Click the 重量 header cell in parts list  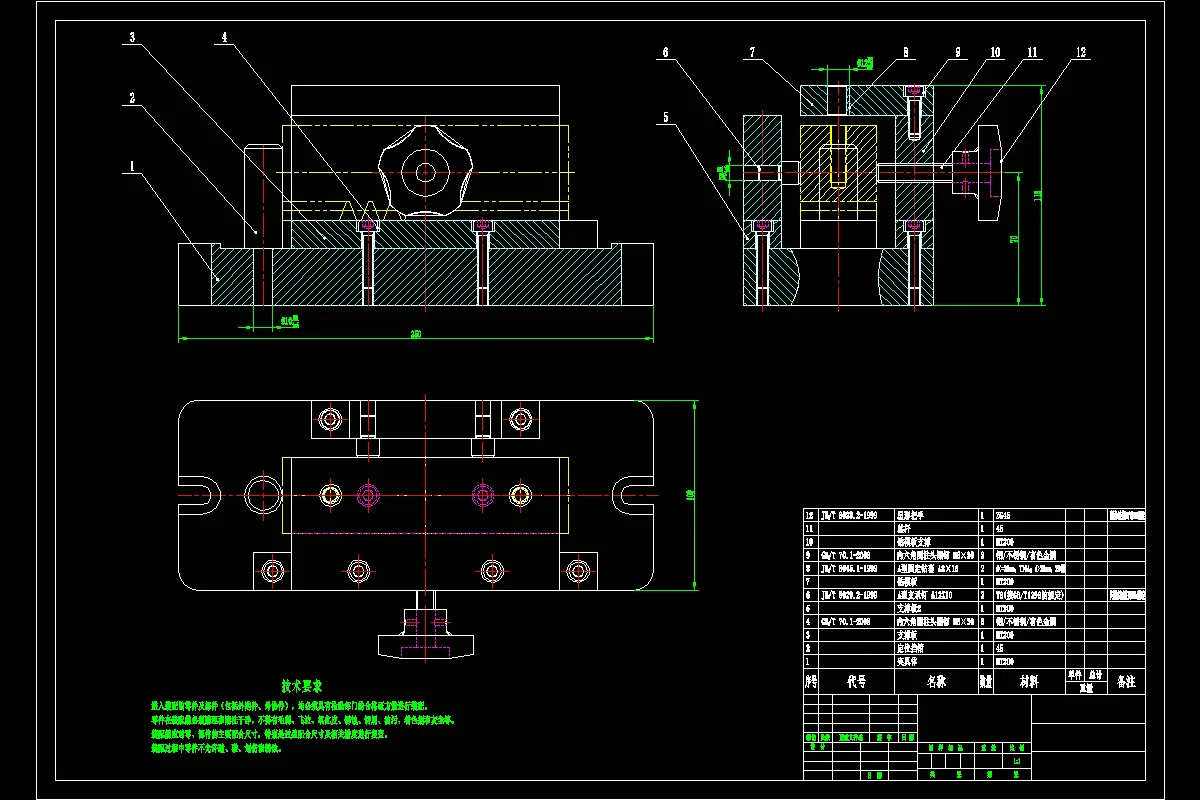tap(1086, 688)
